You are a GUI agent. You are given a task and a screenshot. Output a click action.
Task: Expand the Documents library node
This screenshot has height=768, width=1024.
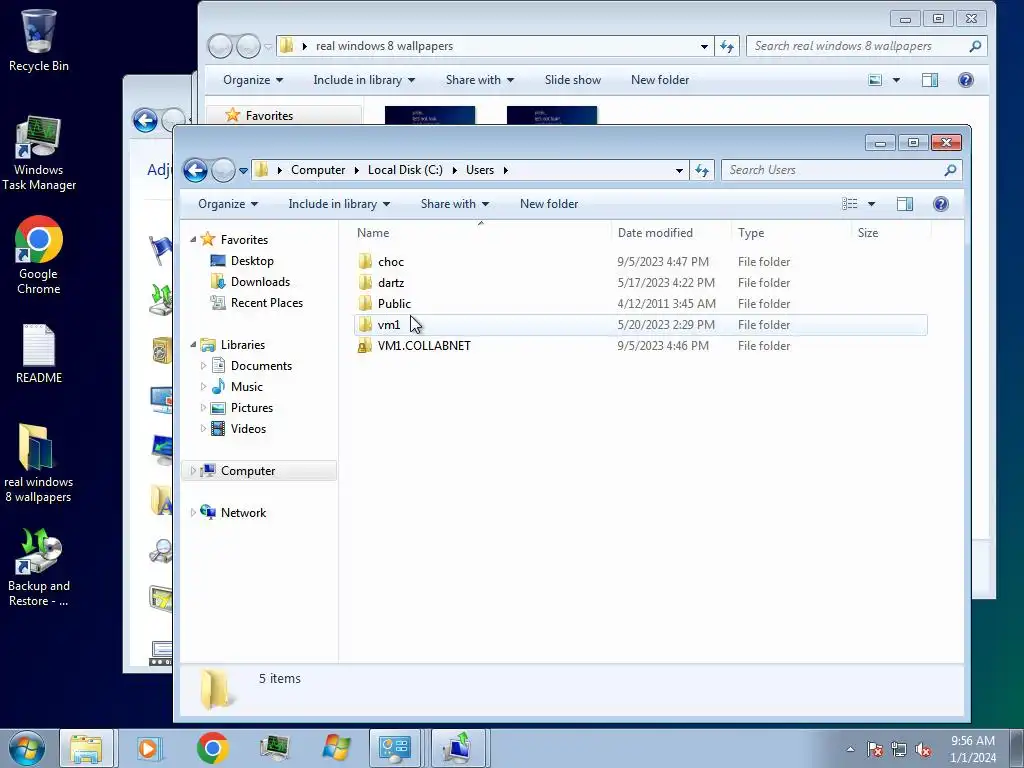coord(203,366)
